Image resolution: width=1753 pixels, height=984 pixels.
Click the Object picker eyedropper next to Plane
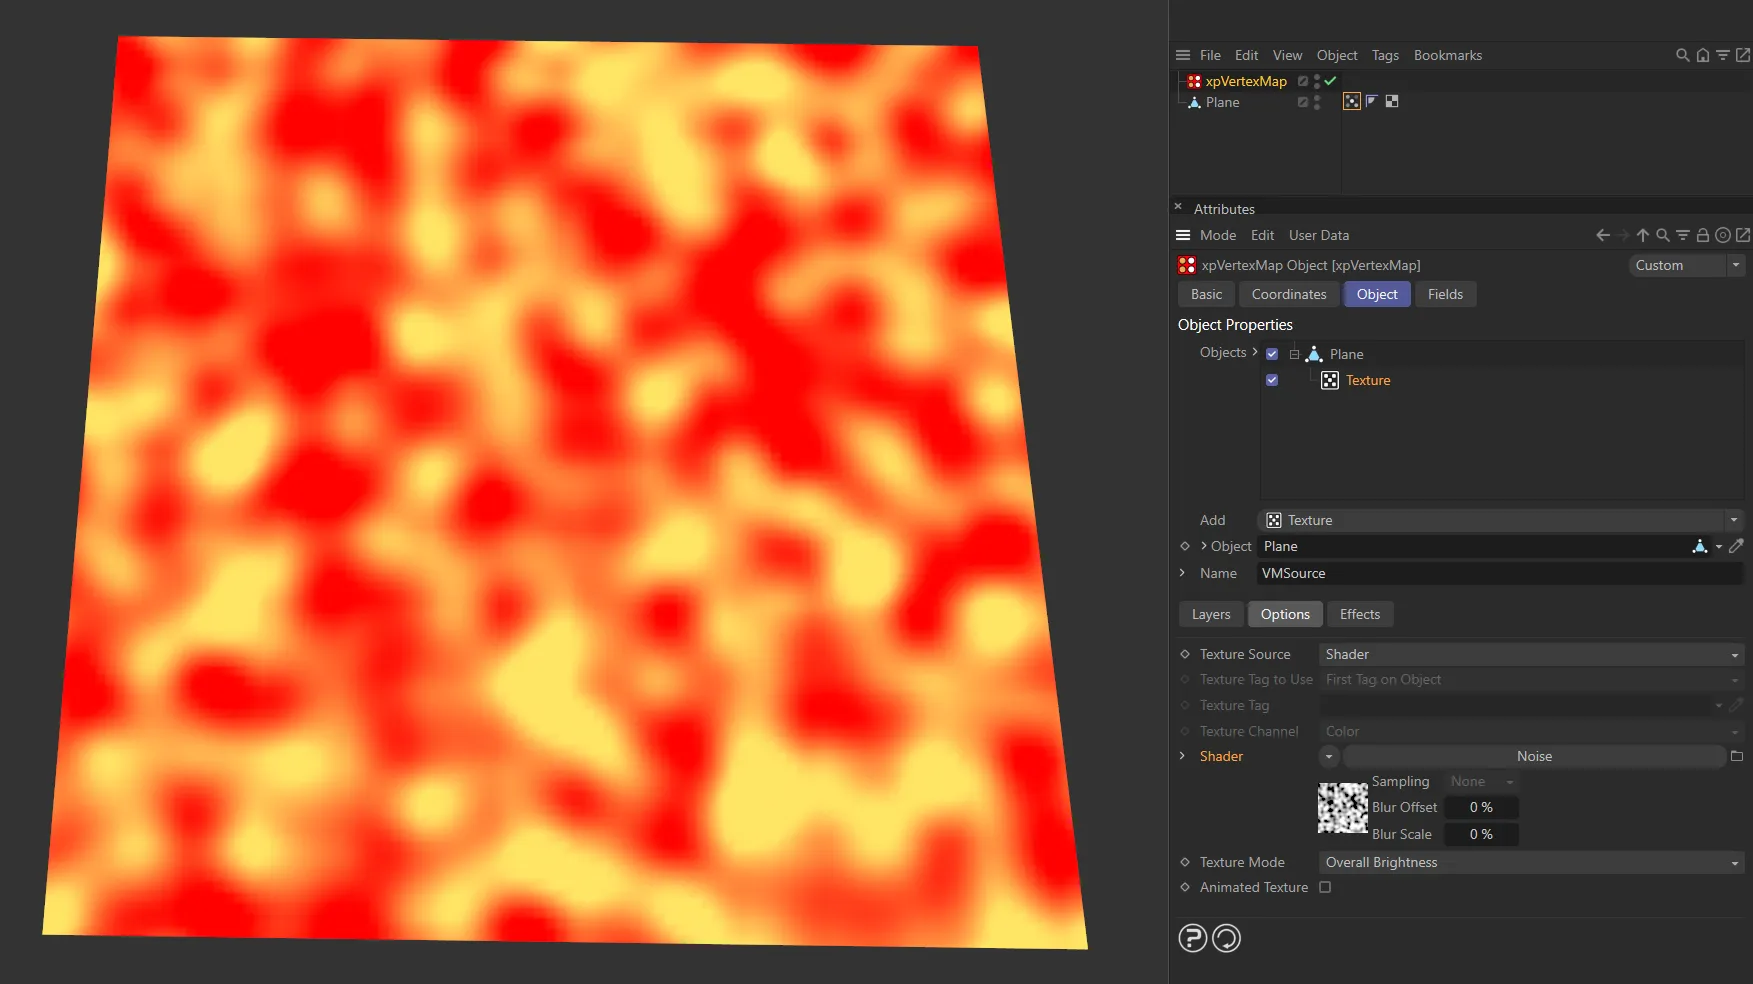(x=1737, y=546)
